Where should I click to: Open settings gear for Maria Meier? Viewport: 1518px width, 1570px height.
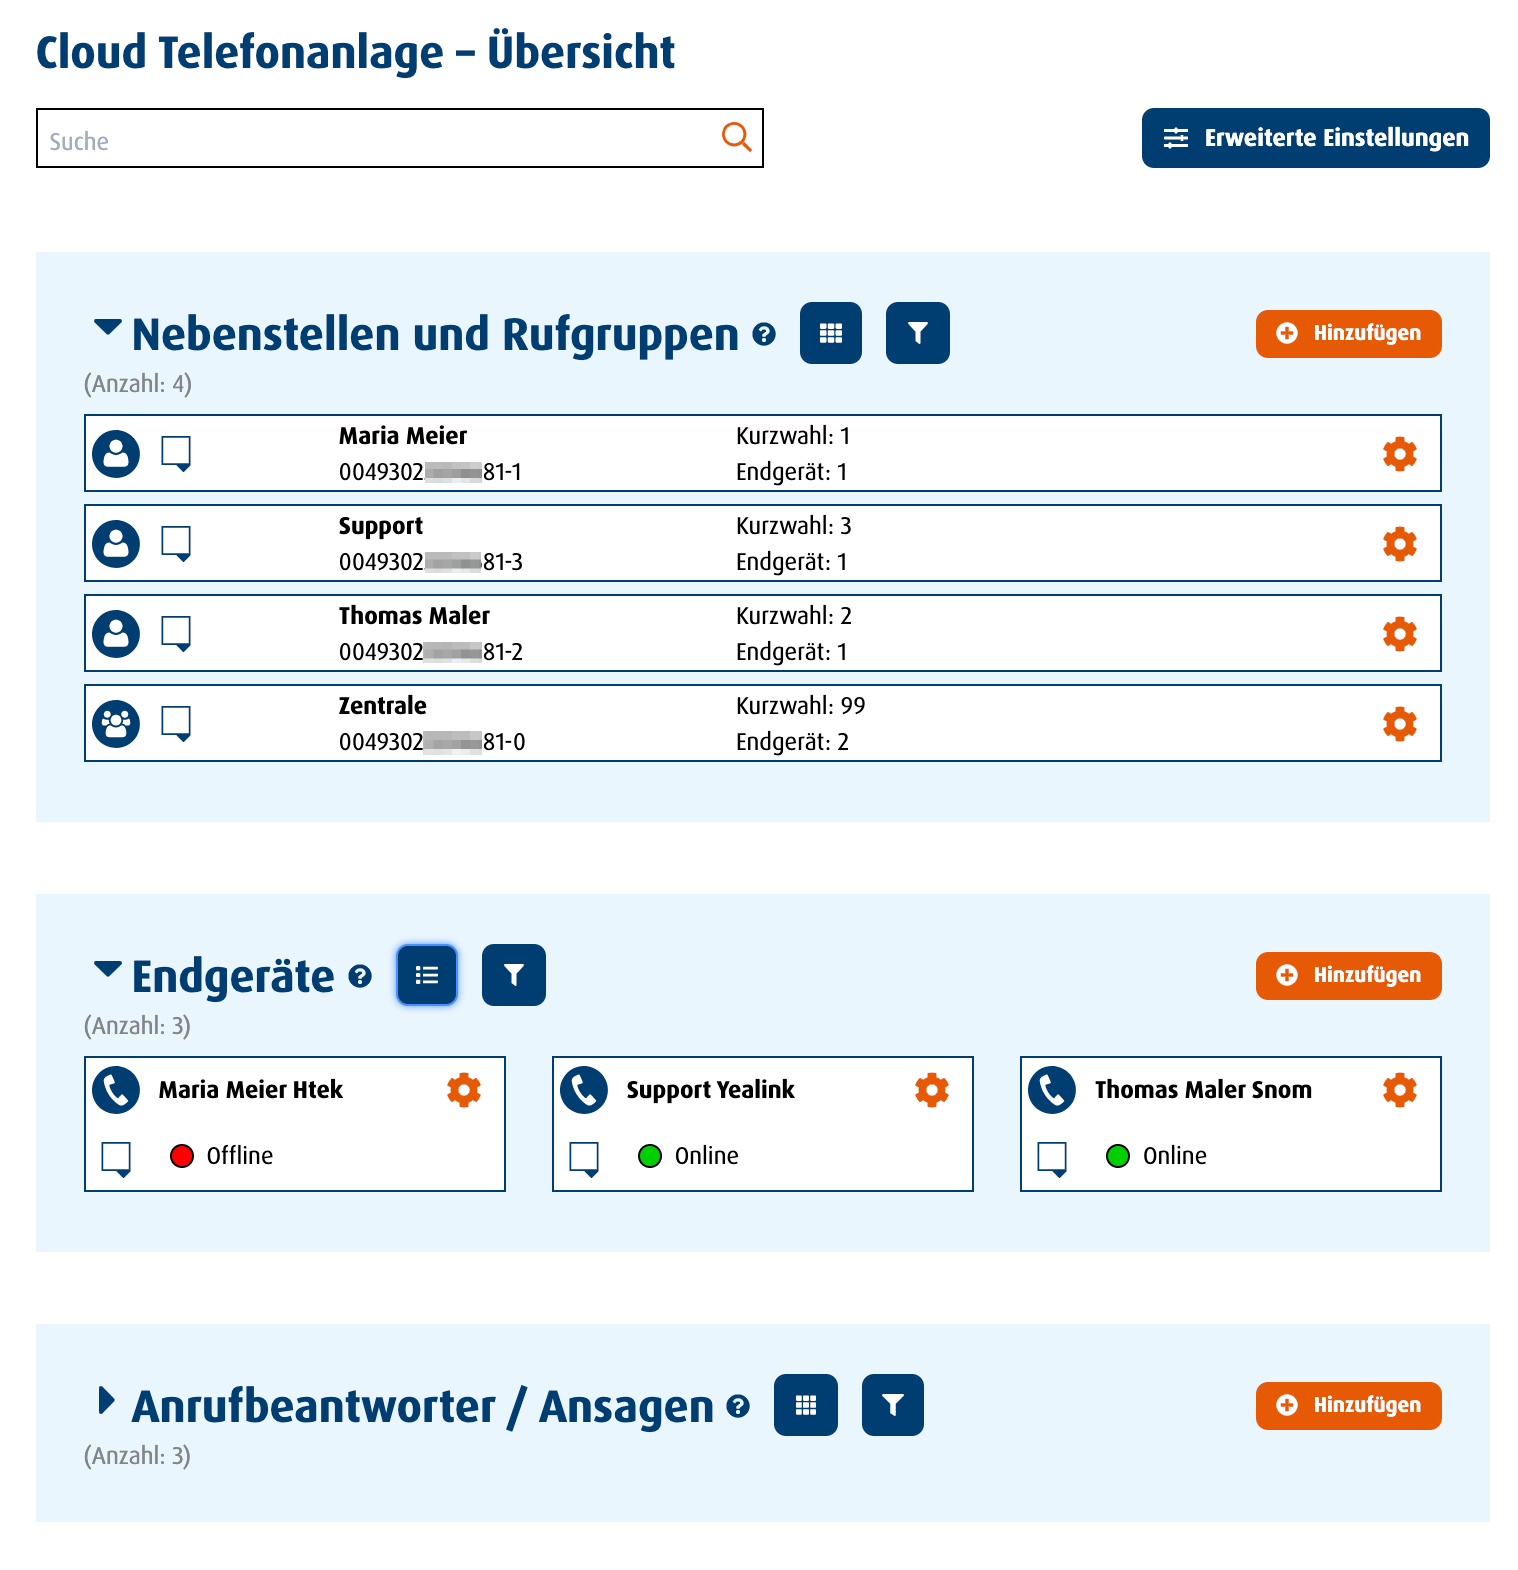click(x=1399, y=454)
